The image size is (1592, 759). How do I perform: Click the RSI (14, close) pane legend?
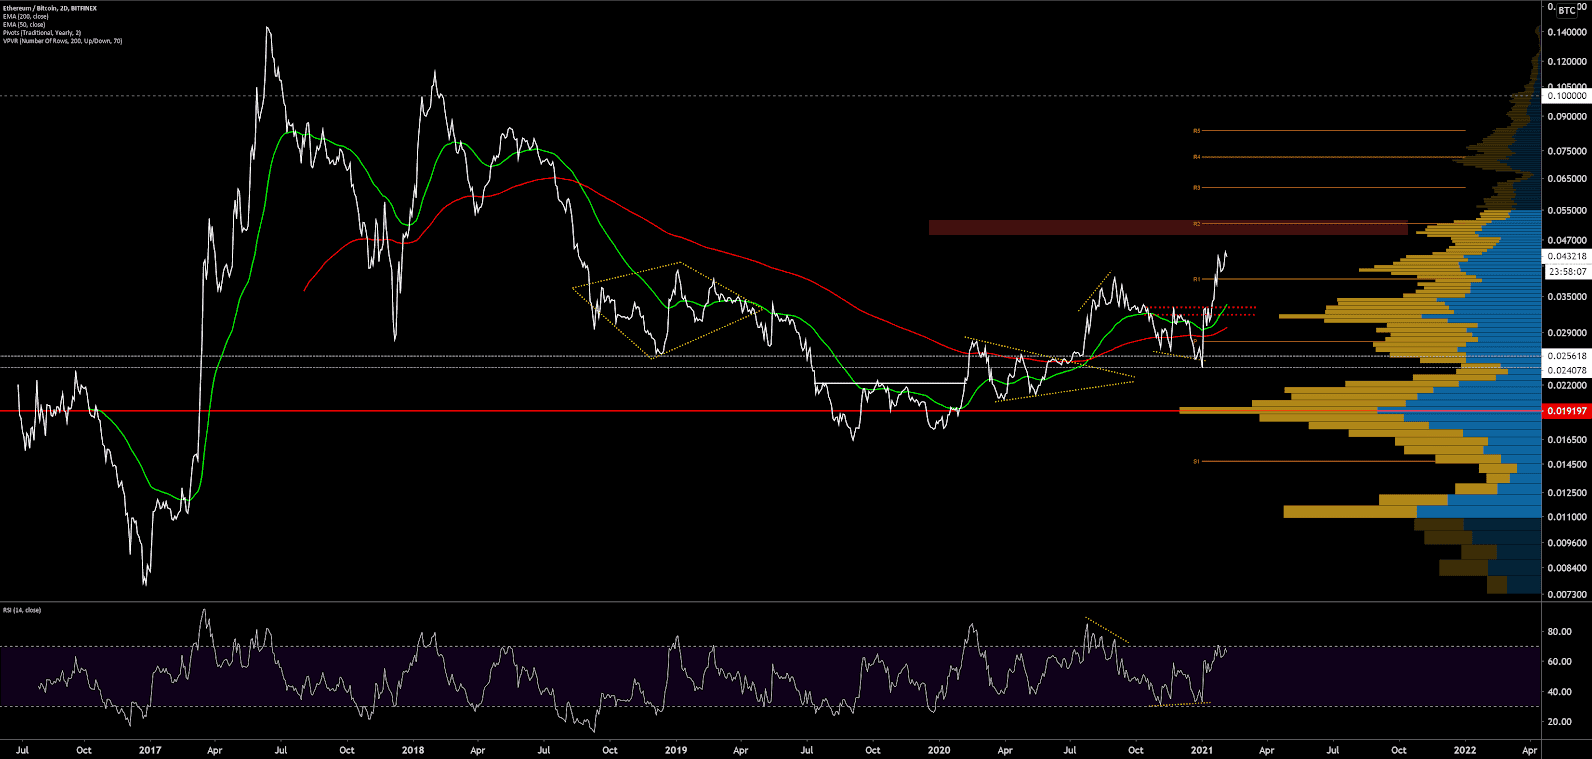click(22, 610)
